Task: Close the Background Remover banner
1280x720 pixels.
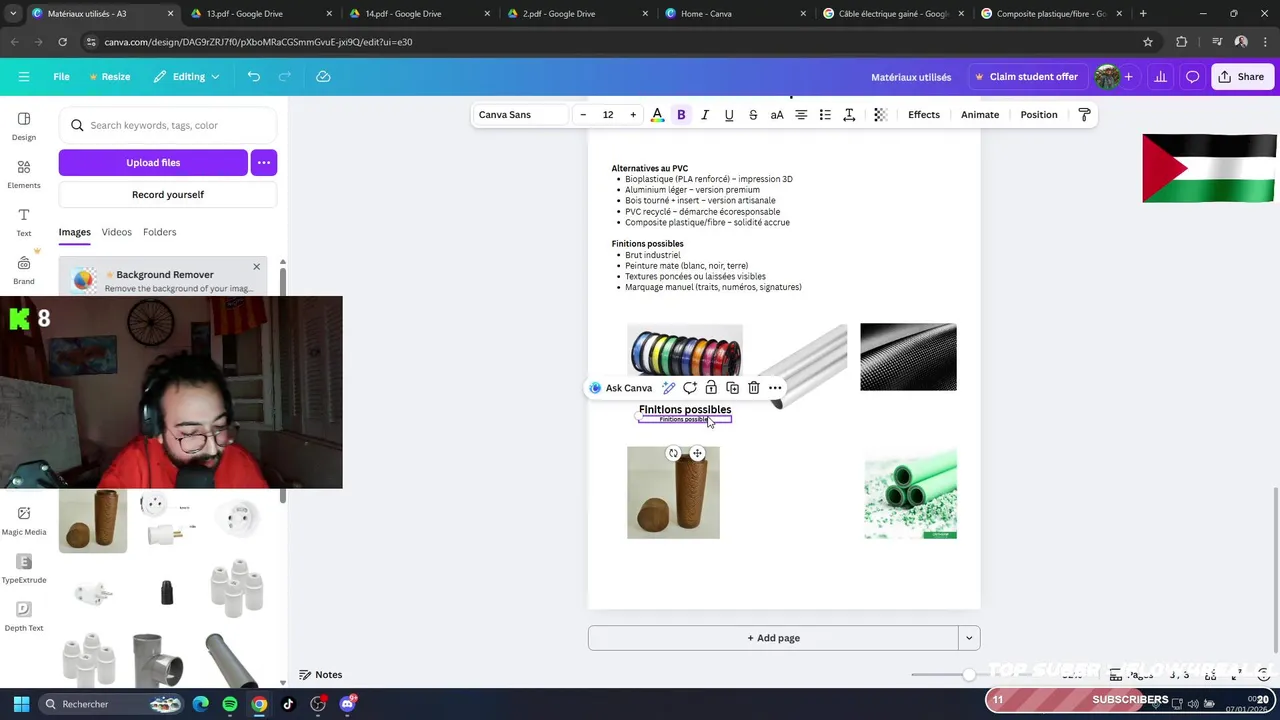Action: pyautogui.click(x=256, y=267)
